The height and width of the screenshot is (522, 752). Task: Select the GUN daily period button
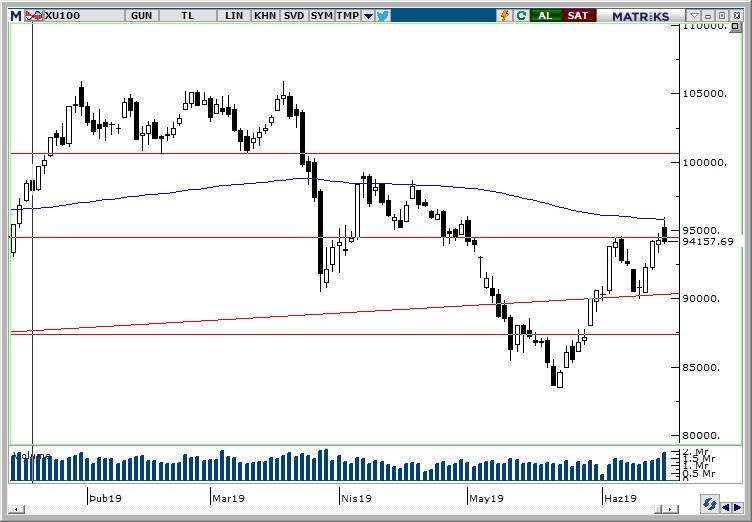click(141, 16)
